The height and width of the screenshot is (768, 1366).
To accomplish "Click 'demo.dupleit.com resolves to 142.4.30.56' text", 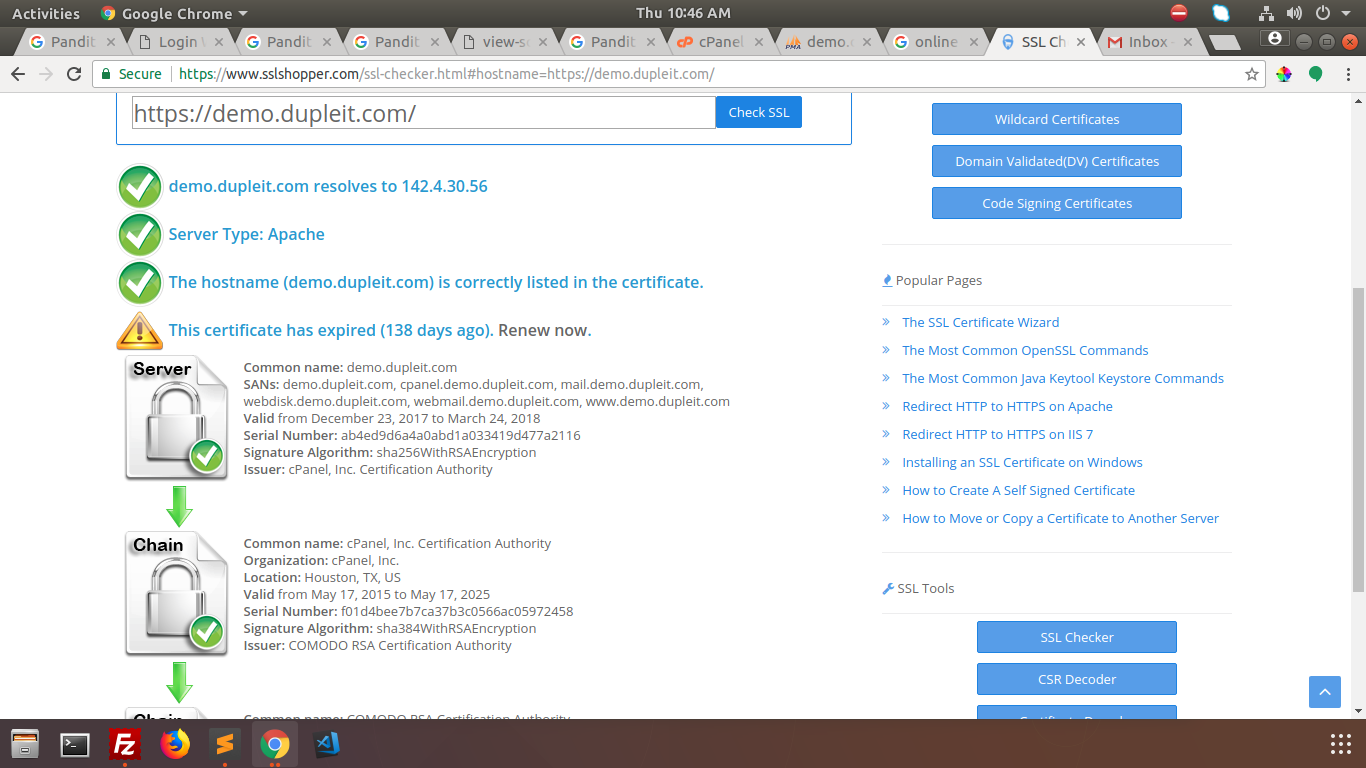I will coord(328,186).
